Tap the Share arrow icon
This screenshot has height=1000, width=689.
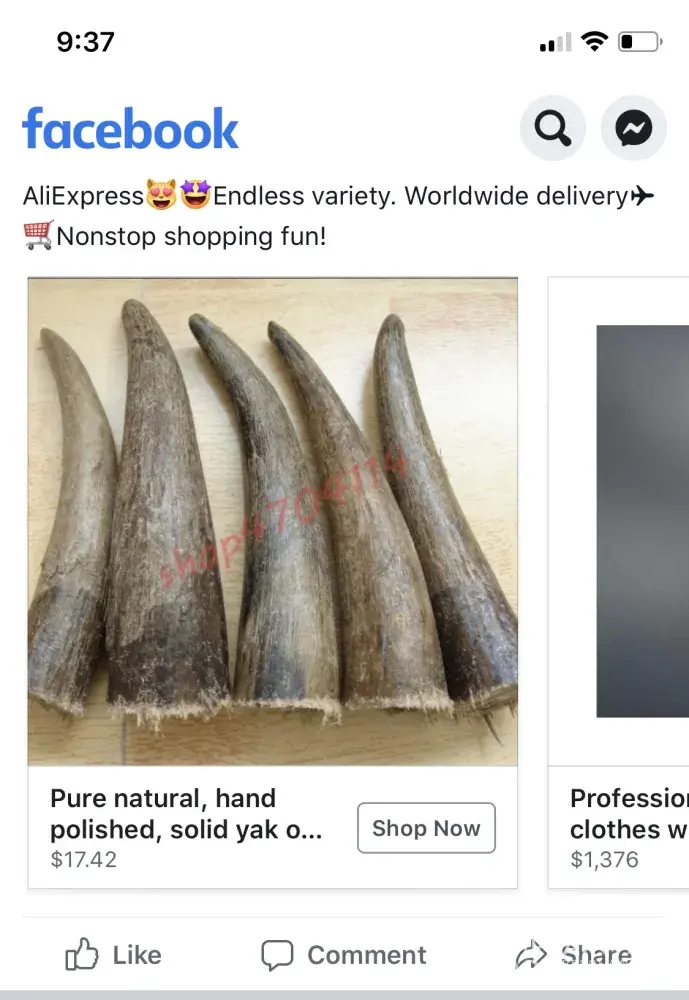[531, 954]
